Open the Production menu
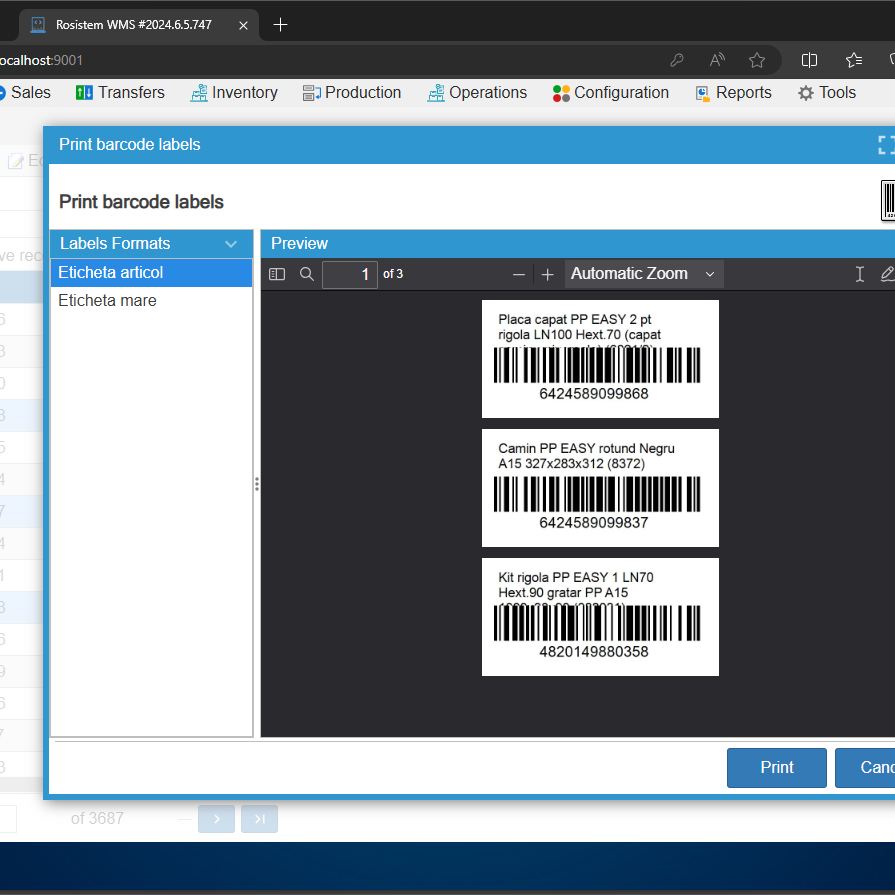Screen dimensions: 895x895 352,92
